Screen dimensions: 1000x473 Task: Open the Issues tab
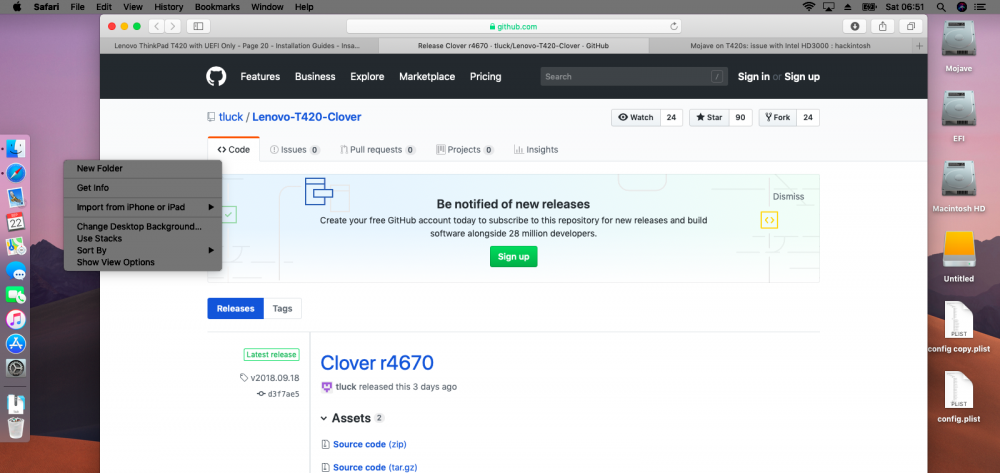point(295,150)
